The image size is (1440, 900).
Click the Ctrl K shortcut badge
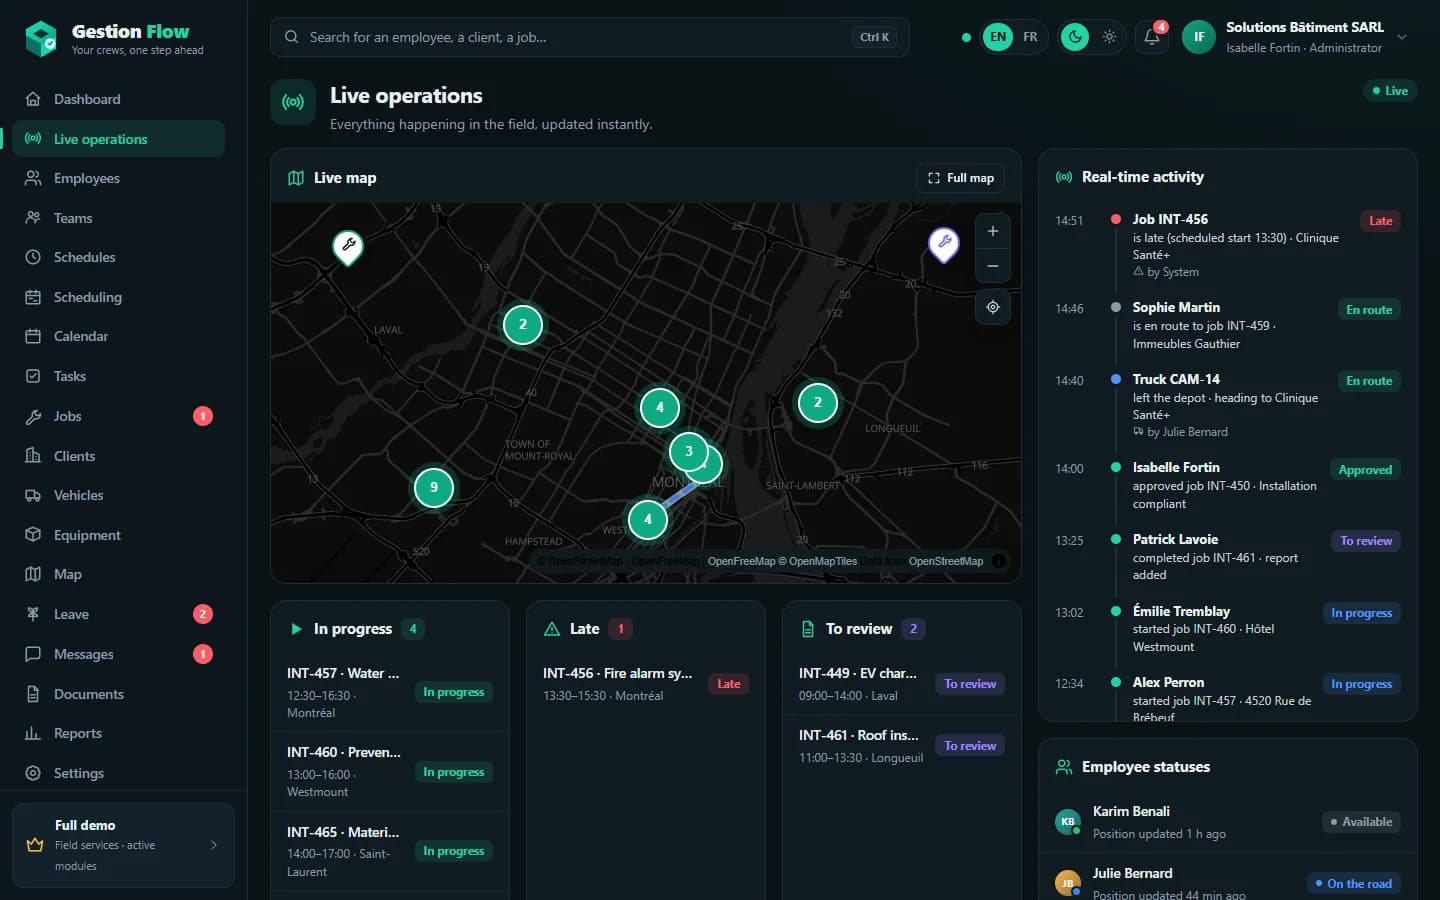875,37
